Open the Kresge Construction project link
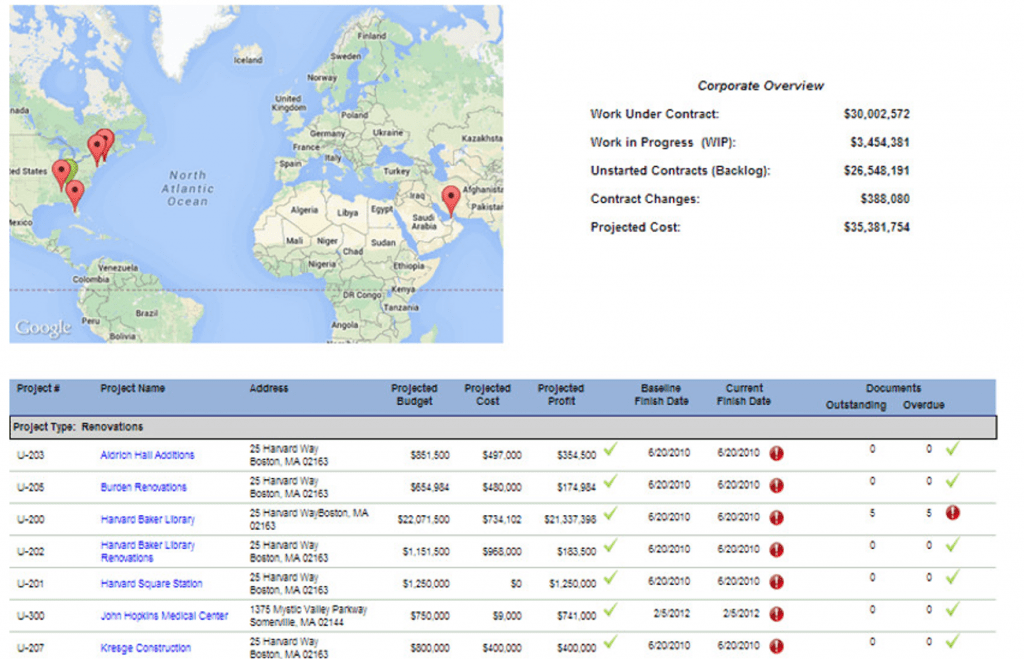 pos(146,648)
